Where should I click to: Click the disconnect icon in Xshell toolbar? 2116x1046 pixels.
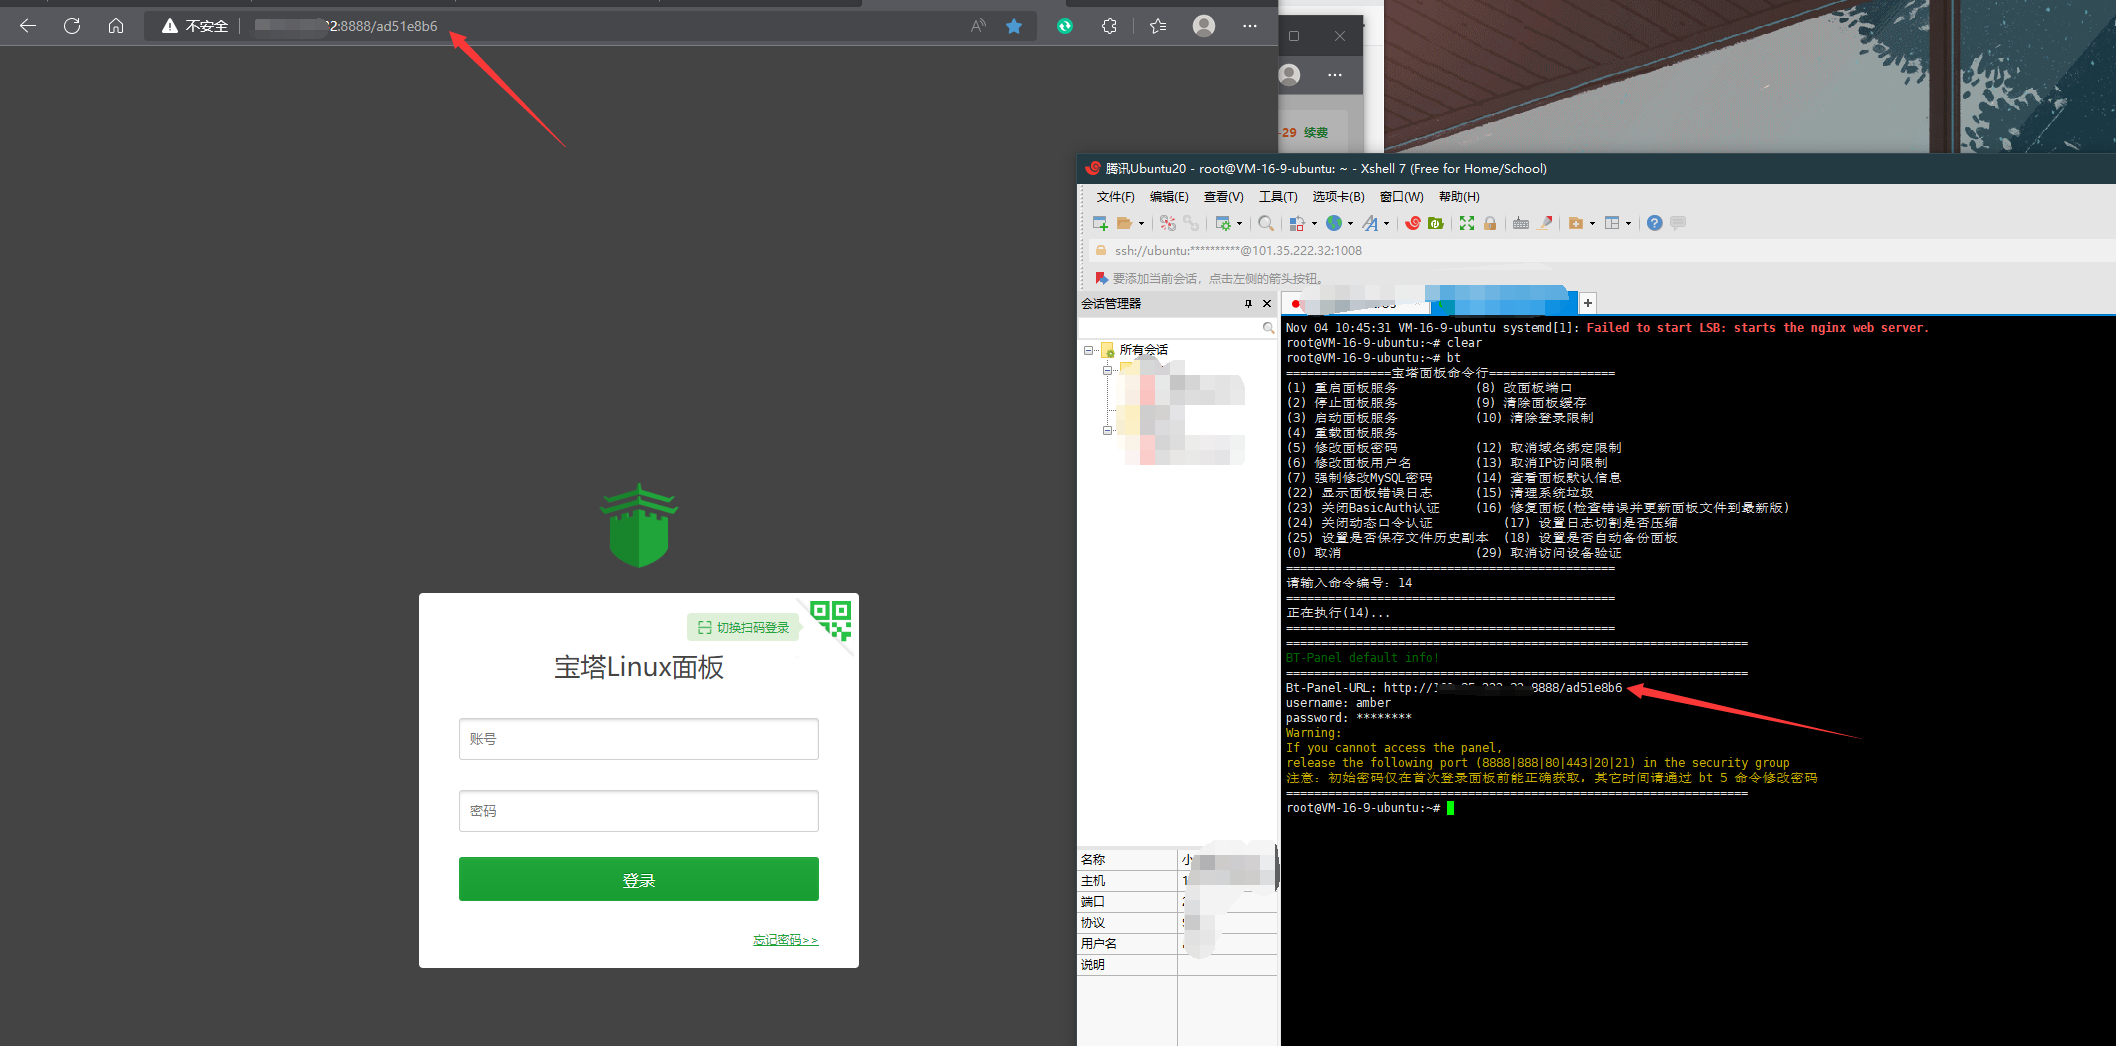[x=1168, y=223]
